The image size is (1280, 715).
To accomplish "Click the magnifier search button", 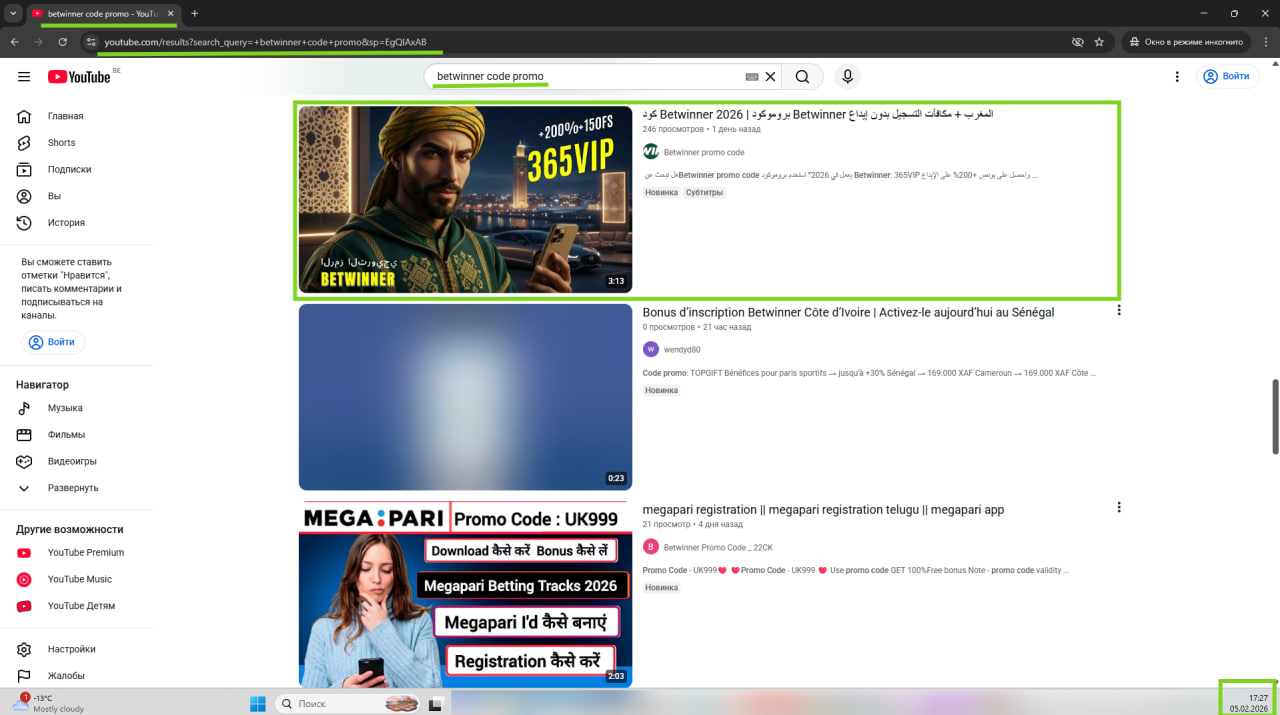I will (802, 77).
